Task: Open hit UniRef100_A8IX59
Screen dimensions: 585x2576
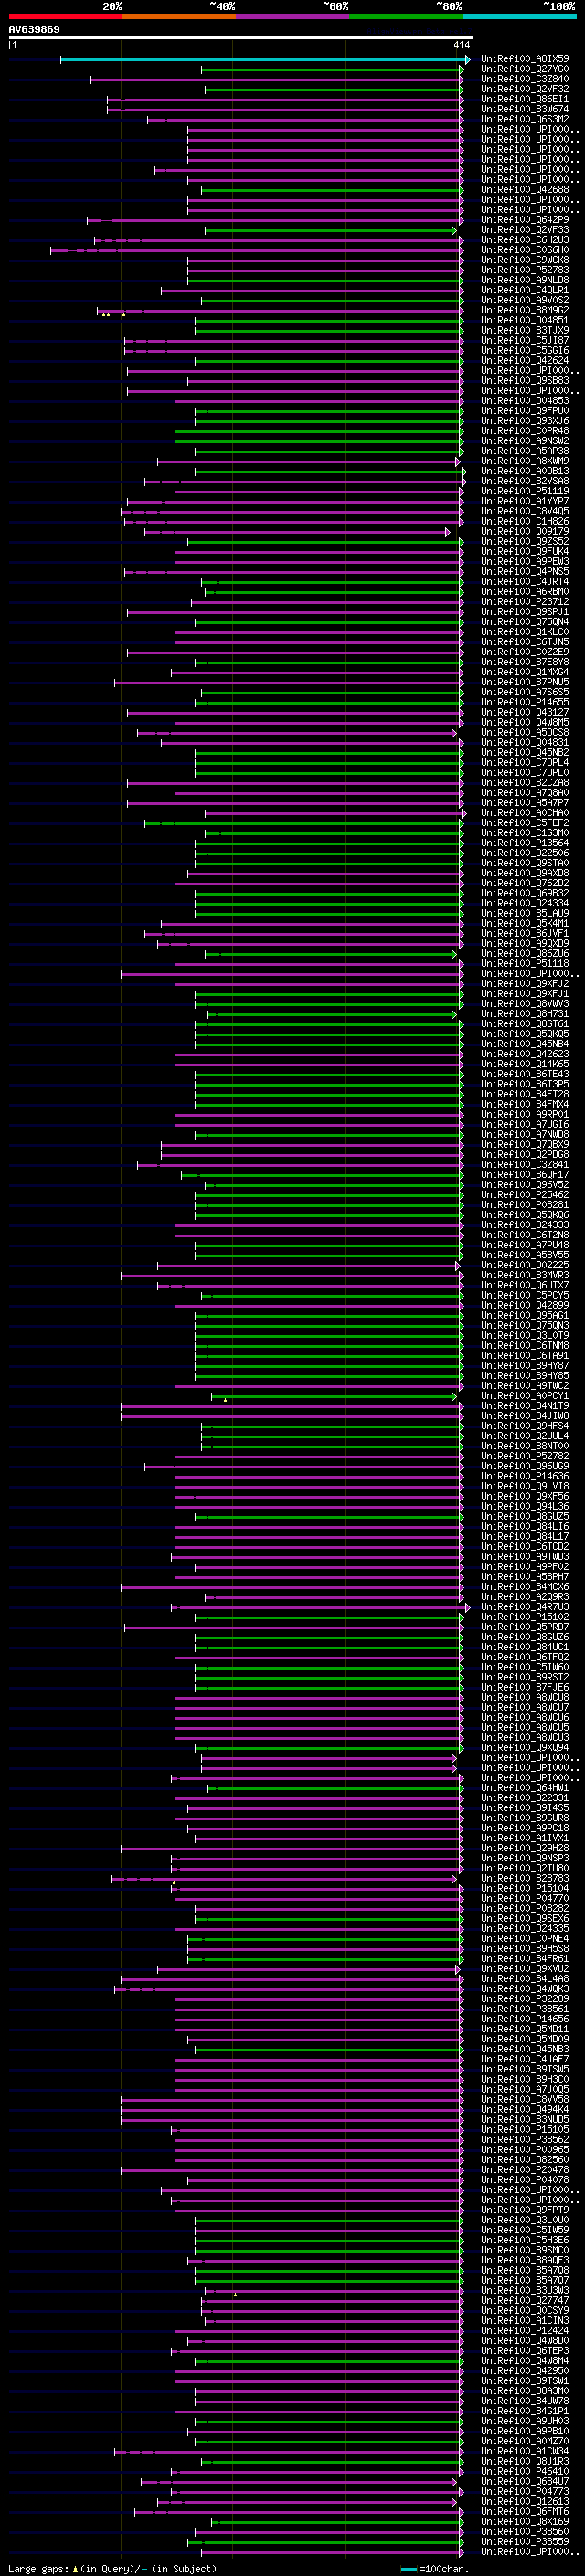Action: [x=525, y=59]
